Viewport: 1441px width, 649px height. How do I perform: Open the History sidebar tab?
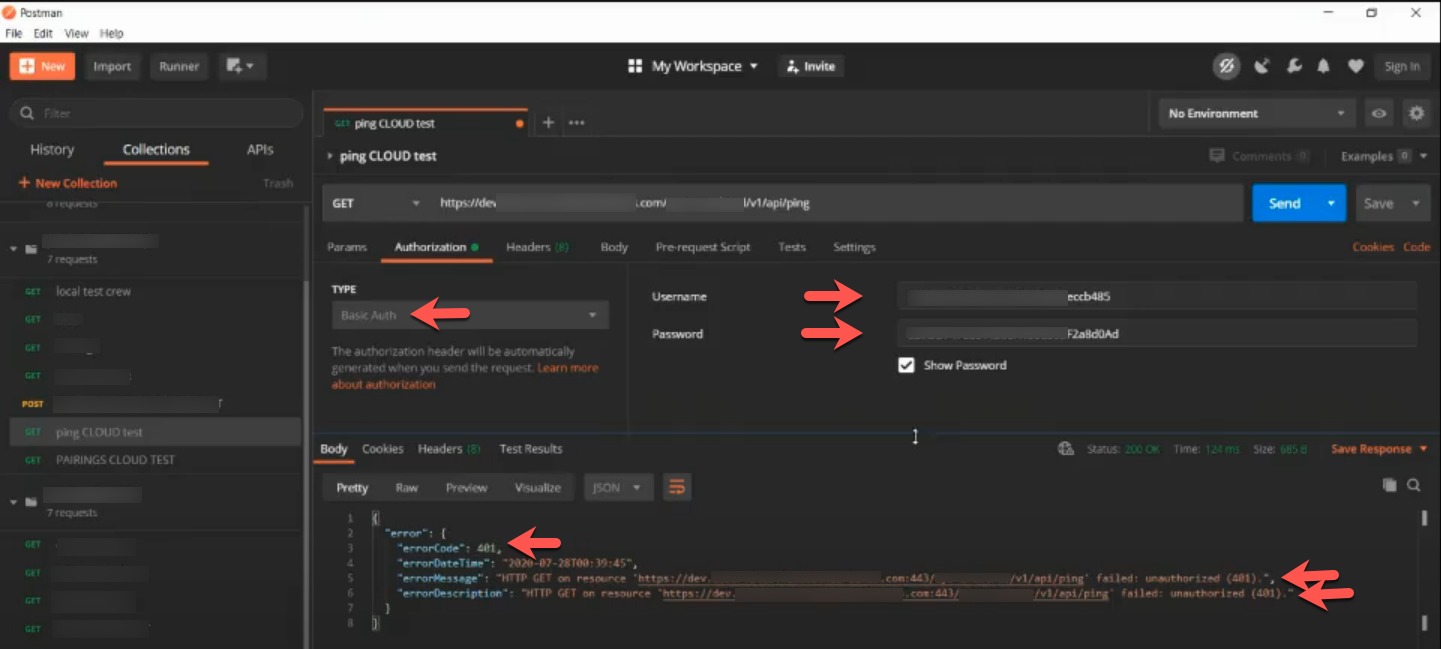pyautogui.click(x=52, y=150)
